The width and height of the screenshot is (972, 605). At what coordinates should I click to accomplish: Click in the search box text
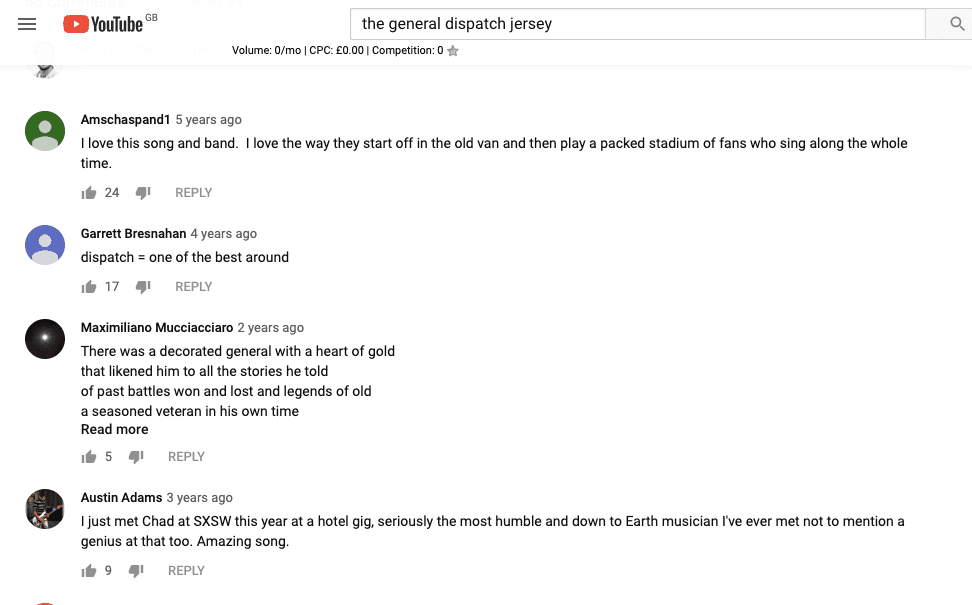point(637,24)
